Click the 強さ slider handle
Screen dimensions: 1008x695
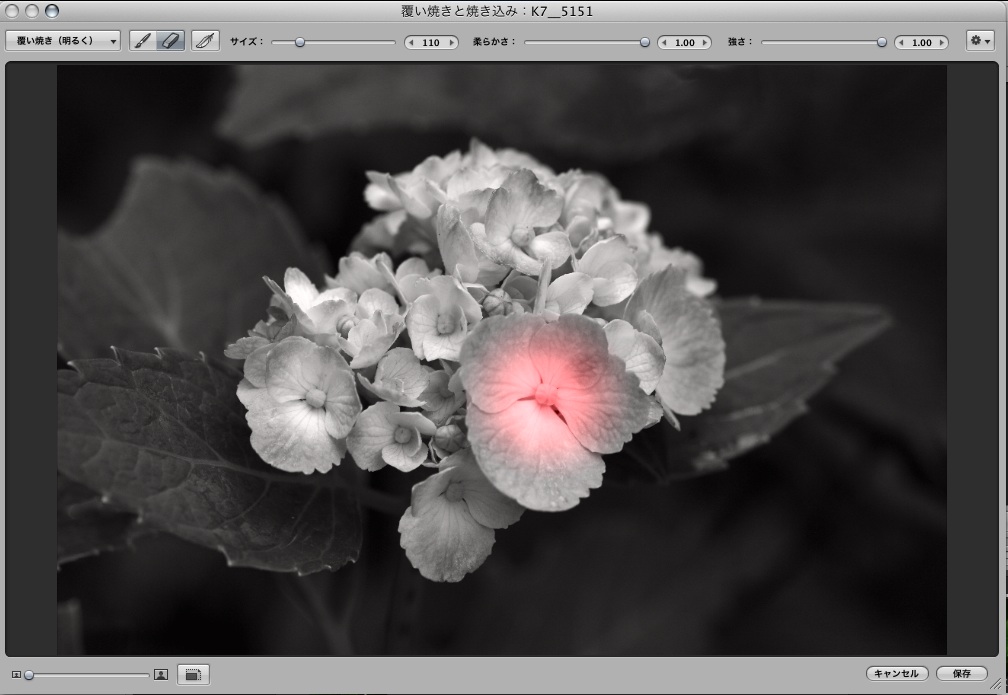coord(882,42)
